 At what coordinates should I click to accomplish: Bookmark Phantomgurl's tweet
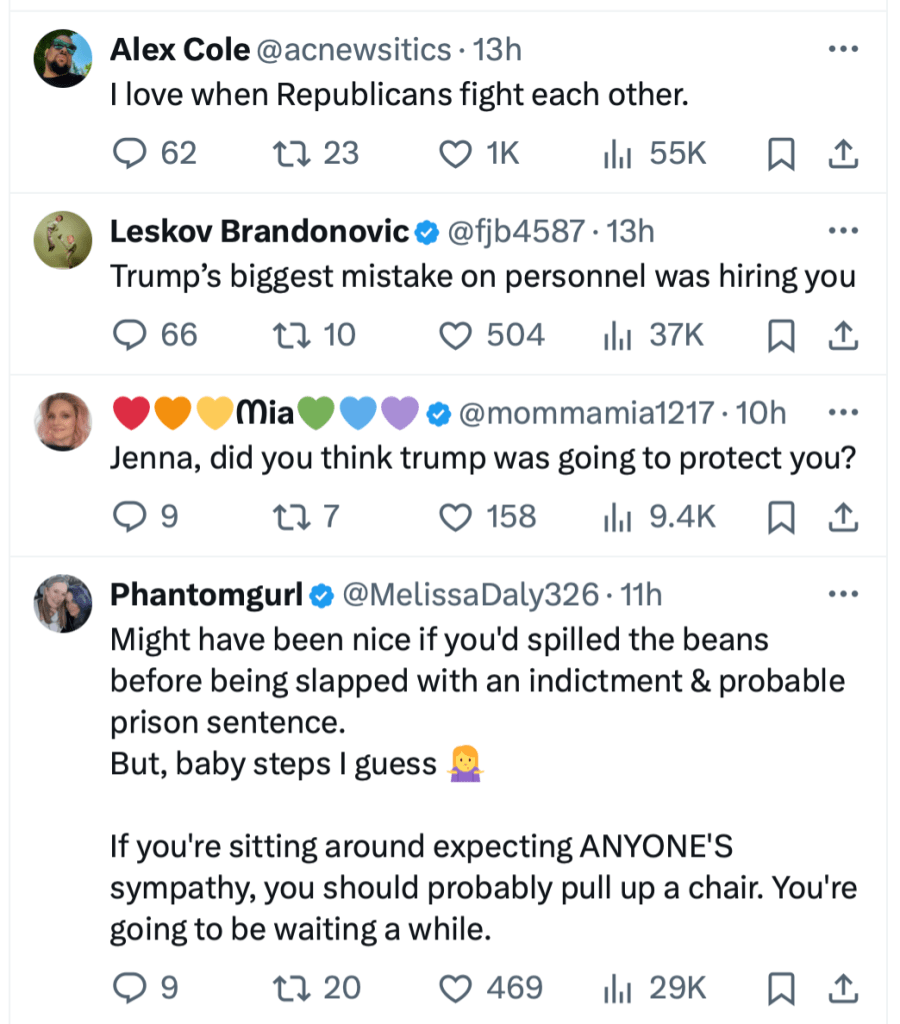coord(780,988)
